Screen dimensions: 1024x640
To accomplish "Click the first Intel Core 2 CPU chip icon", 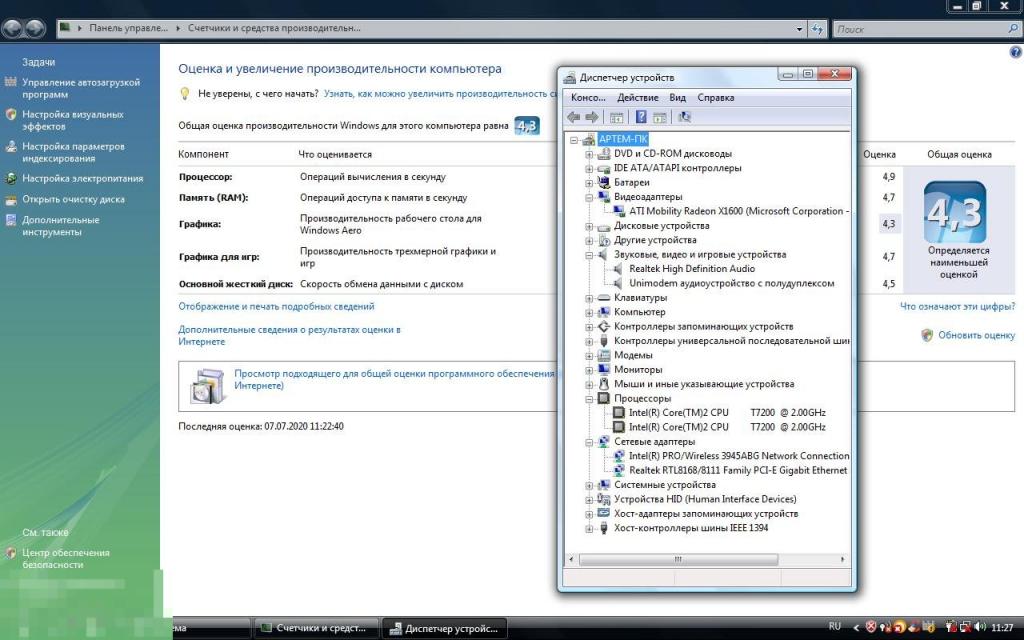I will 618,413.
